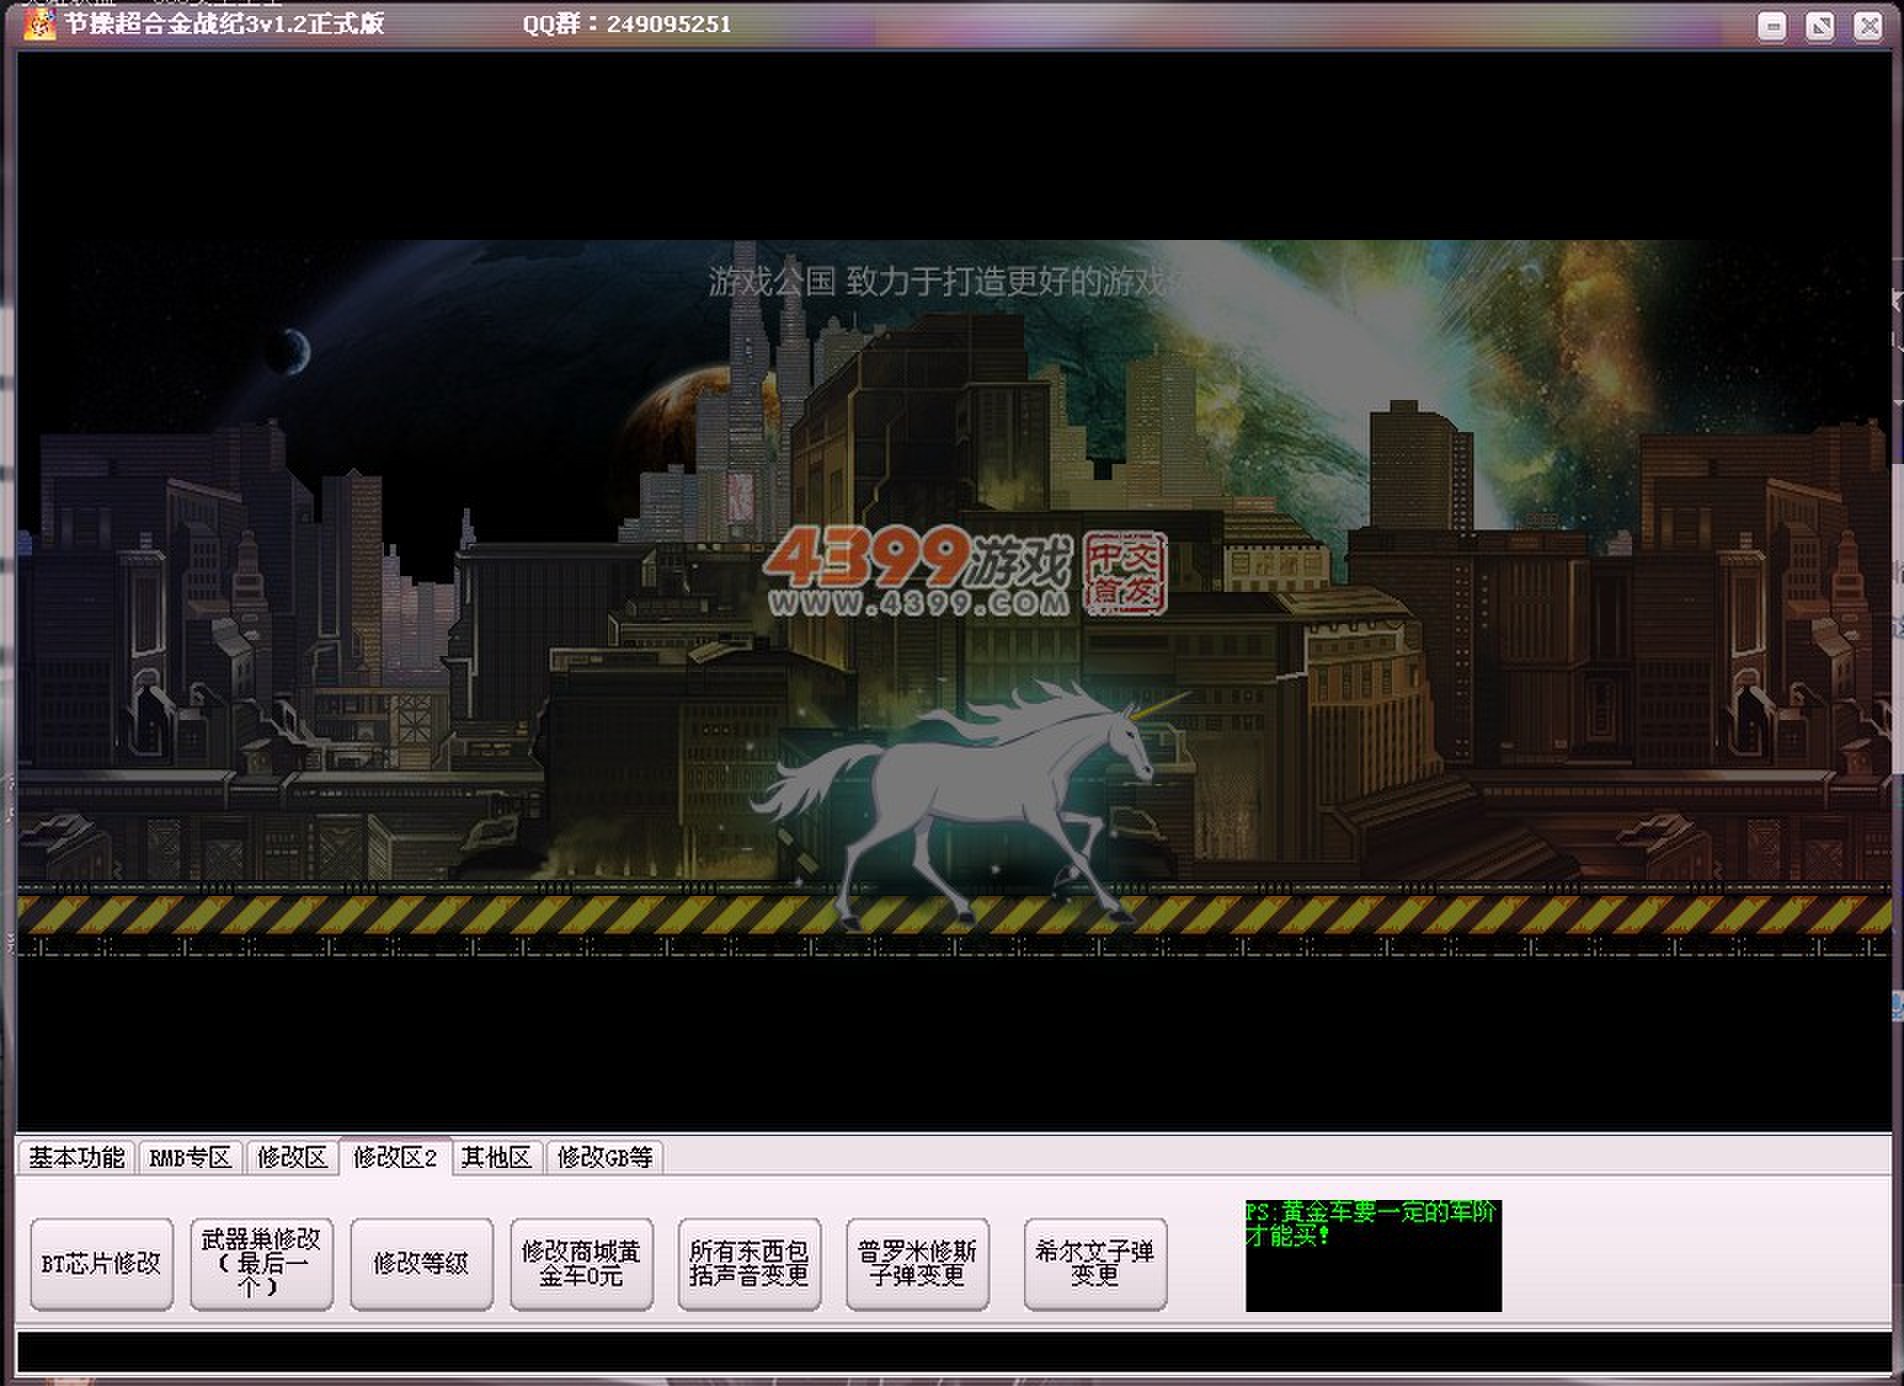
Task: Maximize the trainer window
Action: (1819, 26)
